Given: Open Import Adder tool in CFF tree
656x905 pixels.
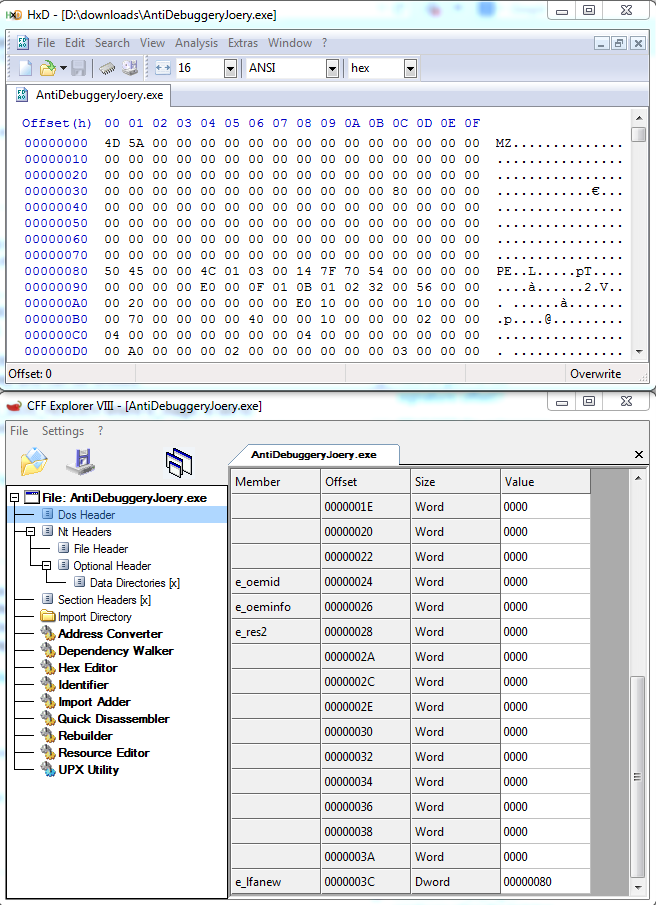Looking at the screenshot, I should pos(94,702).
